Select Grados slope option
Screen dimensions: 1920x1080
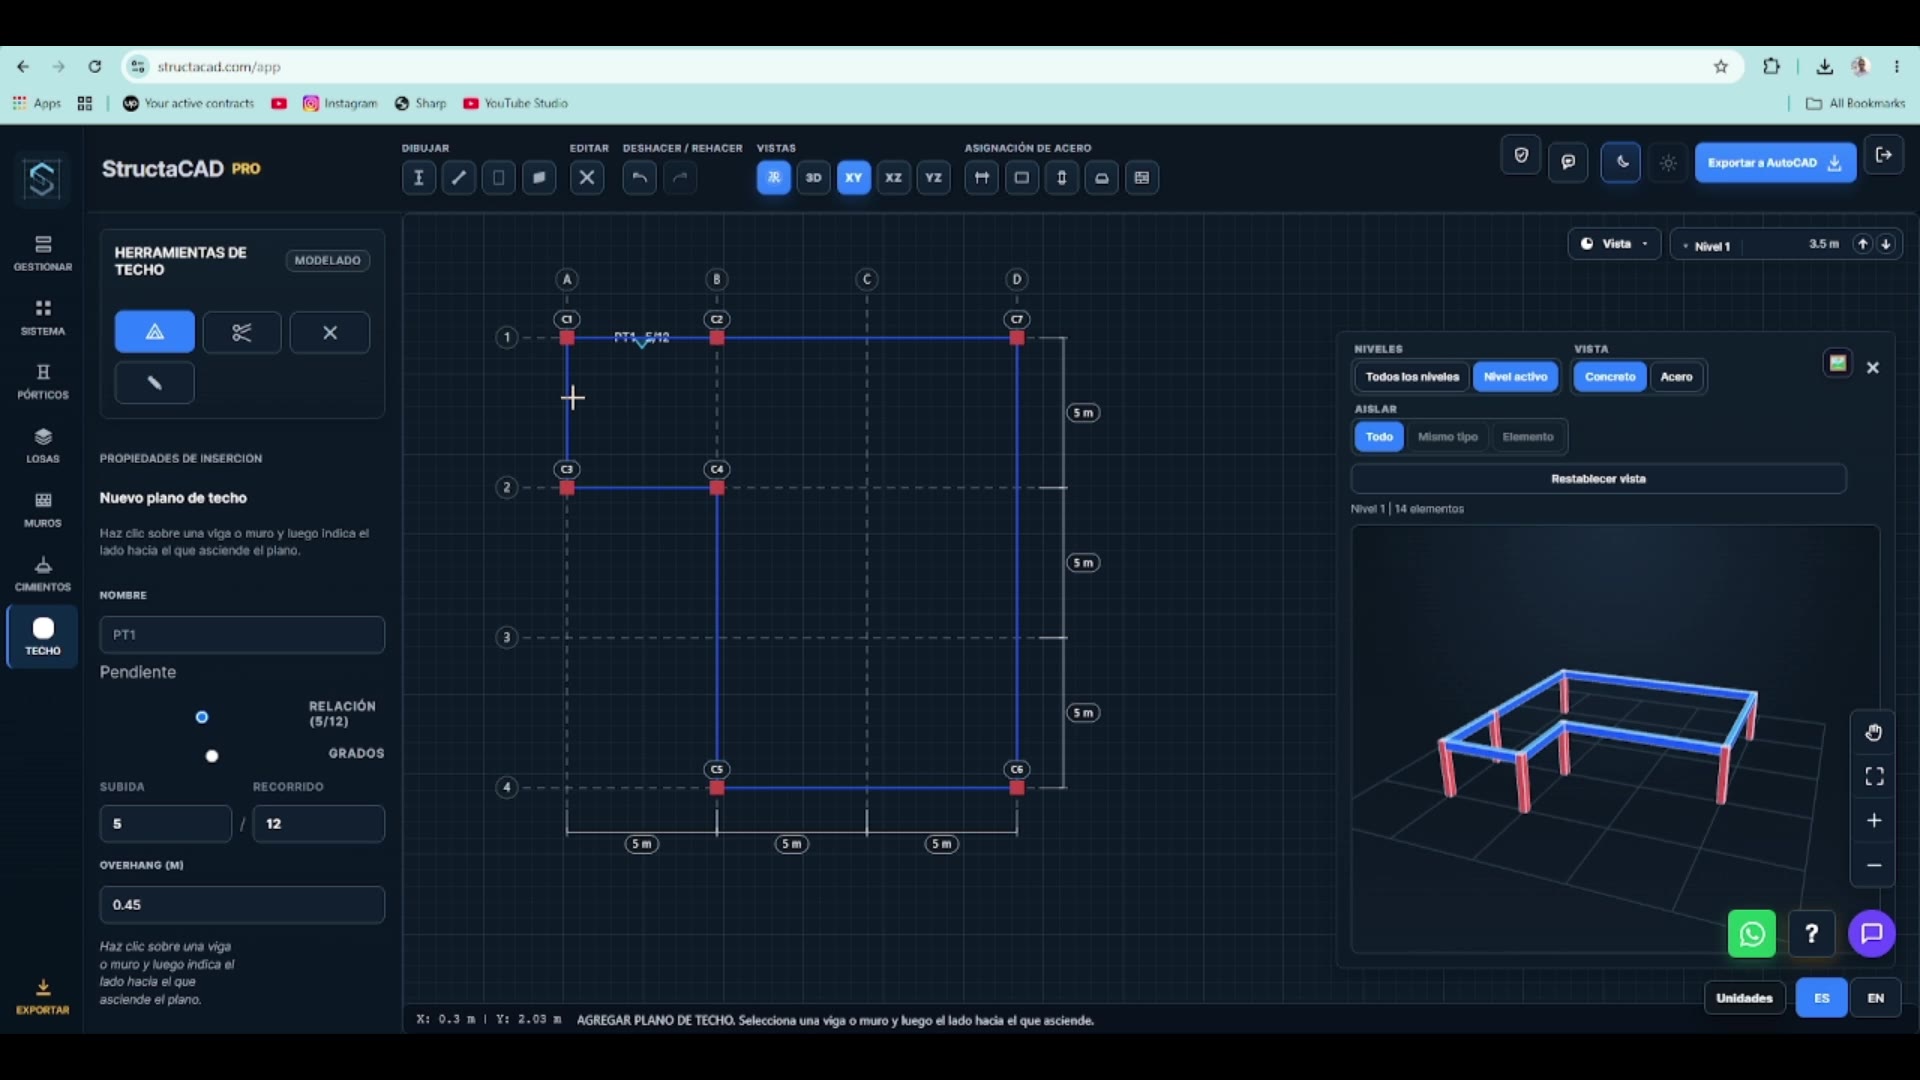coord(212,756)
